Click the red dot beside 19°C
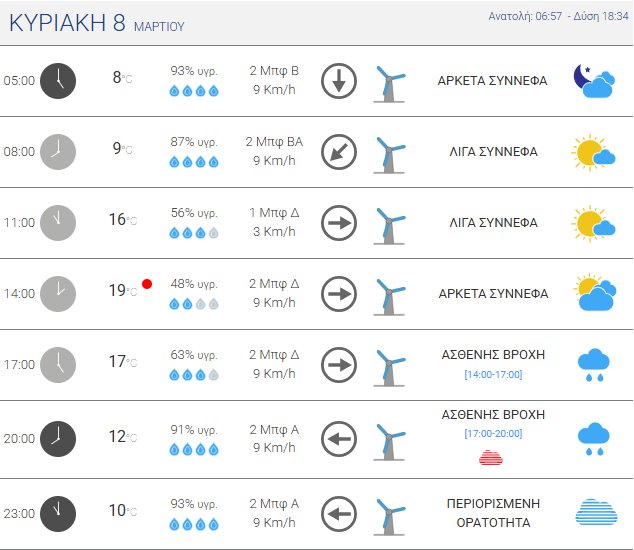Screen dimensions: 634x550 pos(147,284)
